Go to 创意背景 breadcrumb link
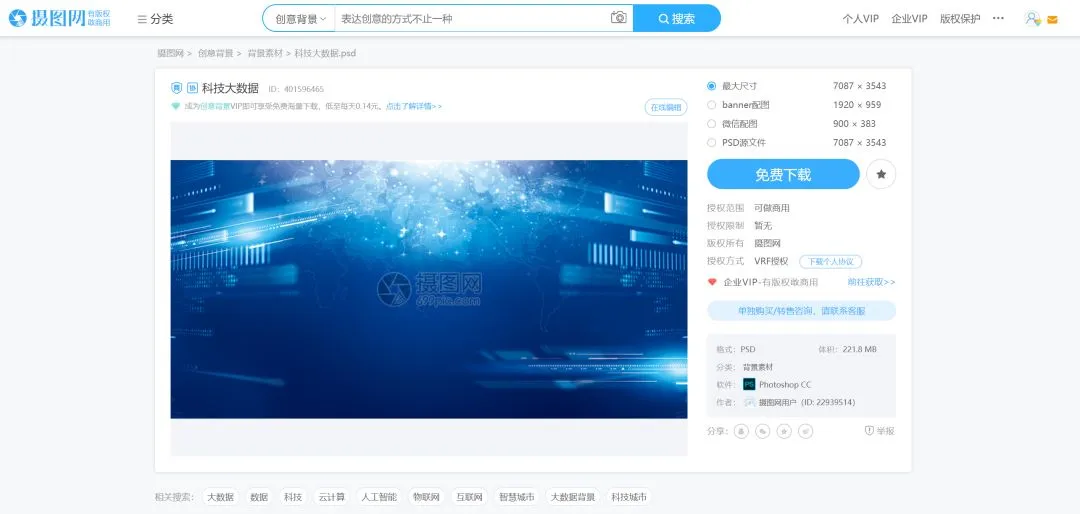 click(216, 53)
